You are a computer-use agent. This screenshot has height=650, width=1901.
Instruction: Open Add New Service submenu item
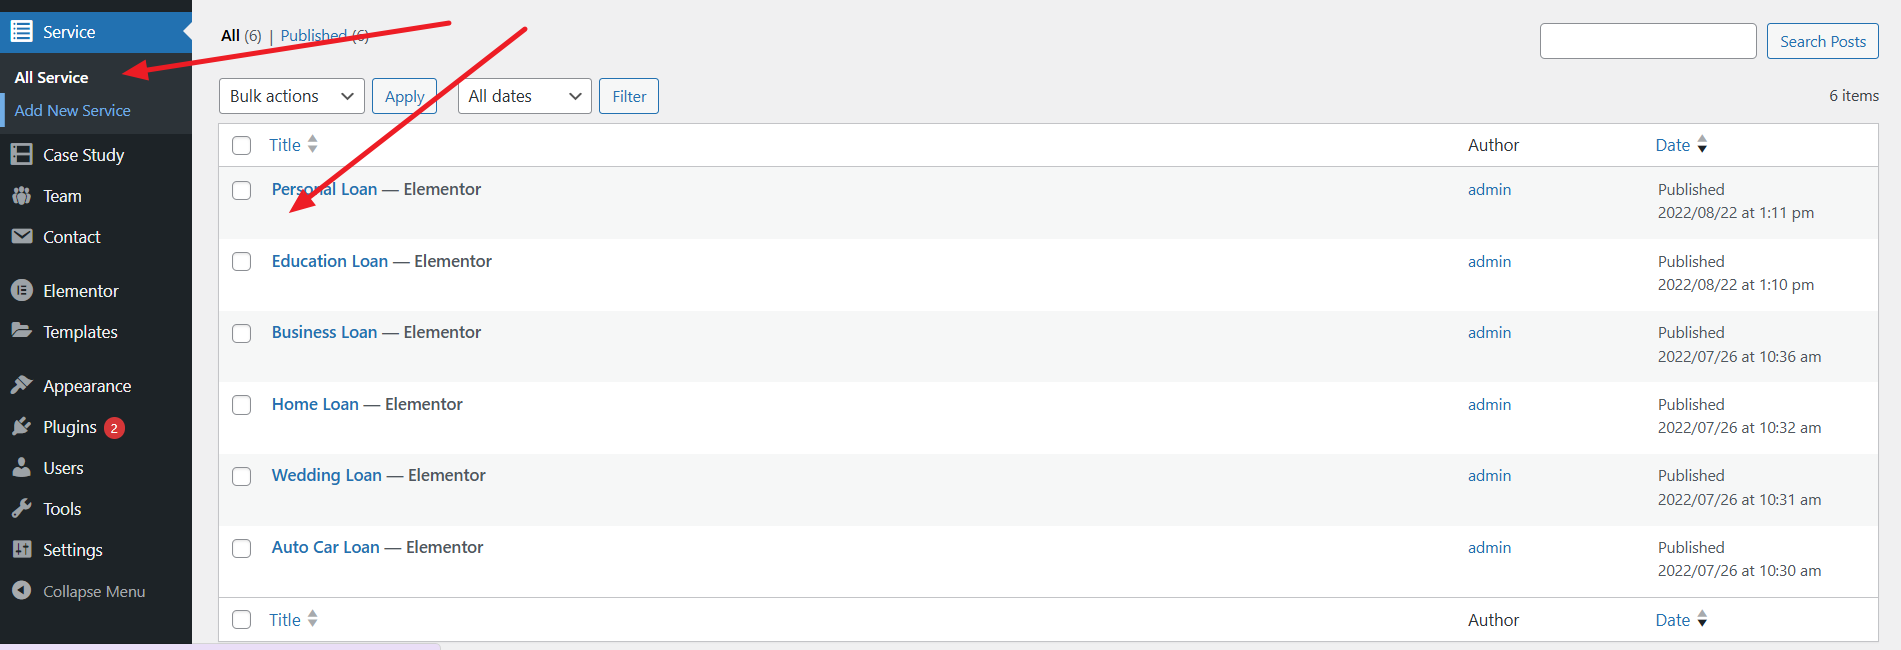tap(72, 110)
